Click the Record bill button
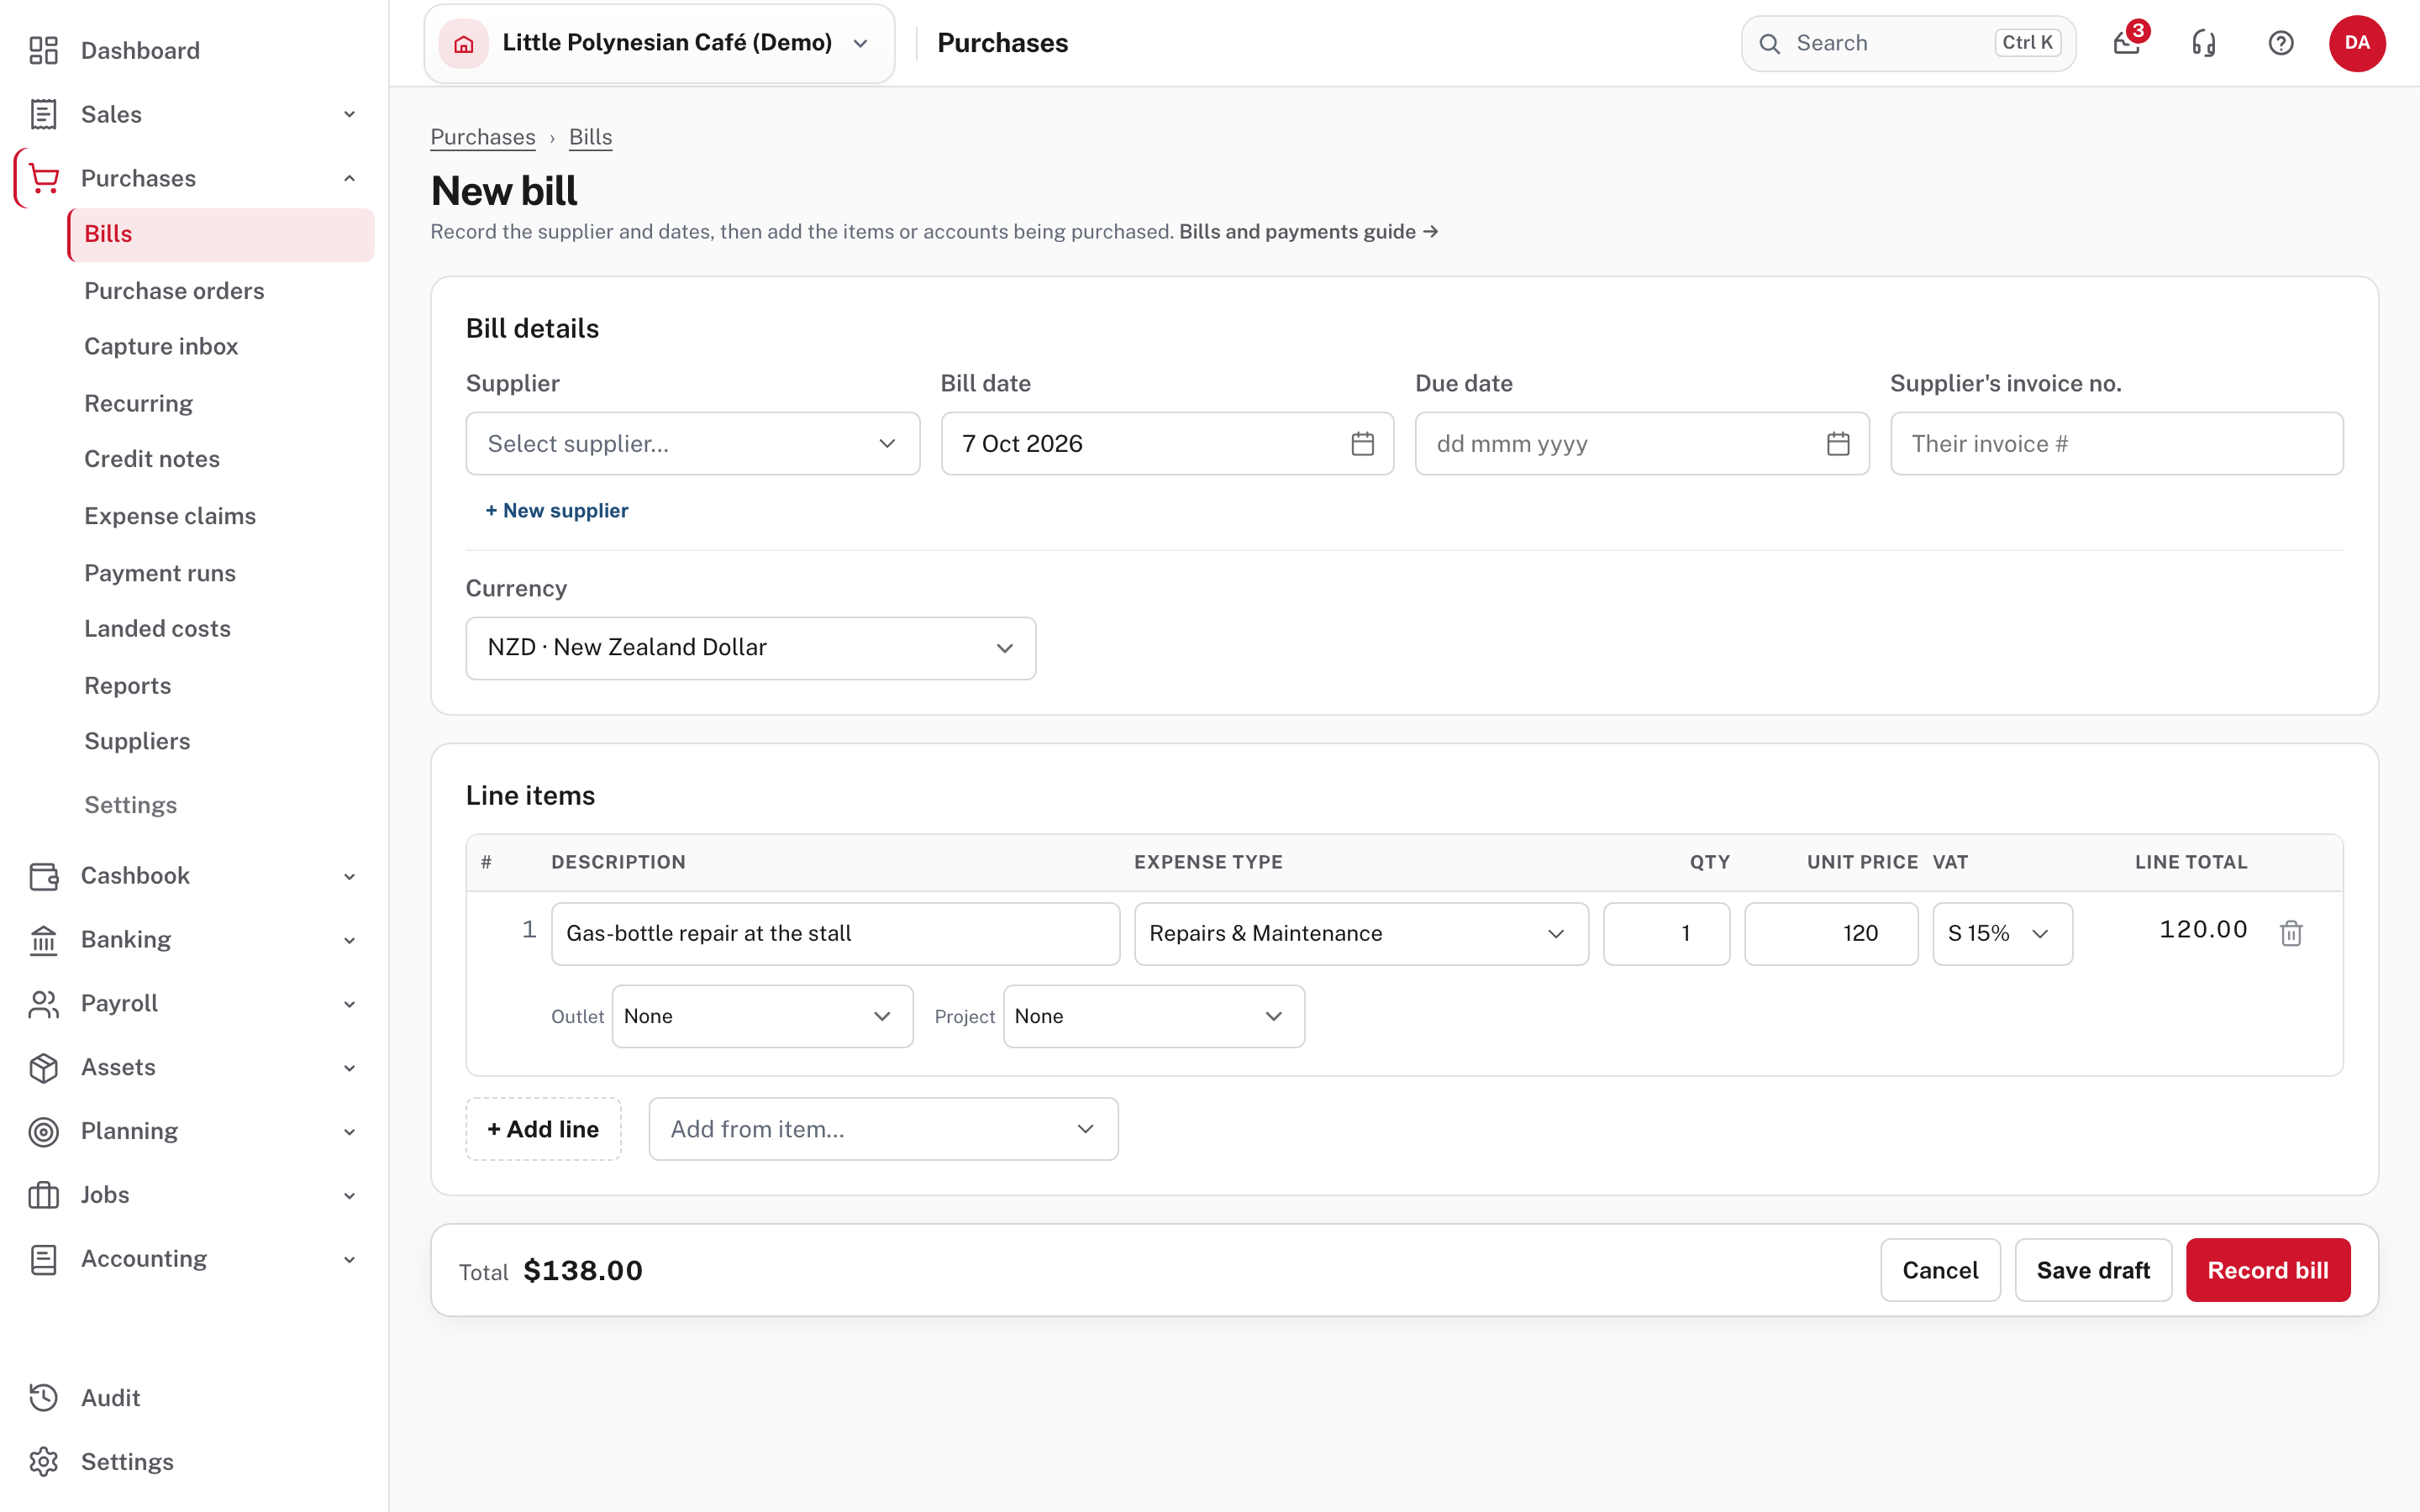Screen dimensions: 2420x1512 [2268, 1270]
